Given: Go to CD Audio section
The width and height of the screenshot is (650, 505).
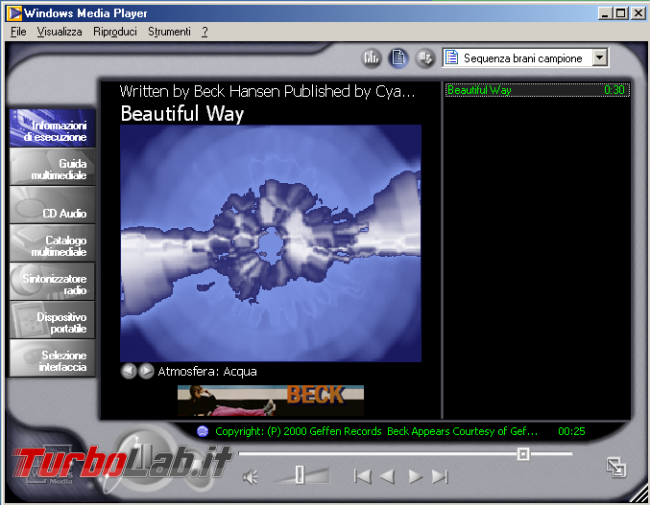Looking at the screenshot, I should (52, 205).
